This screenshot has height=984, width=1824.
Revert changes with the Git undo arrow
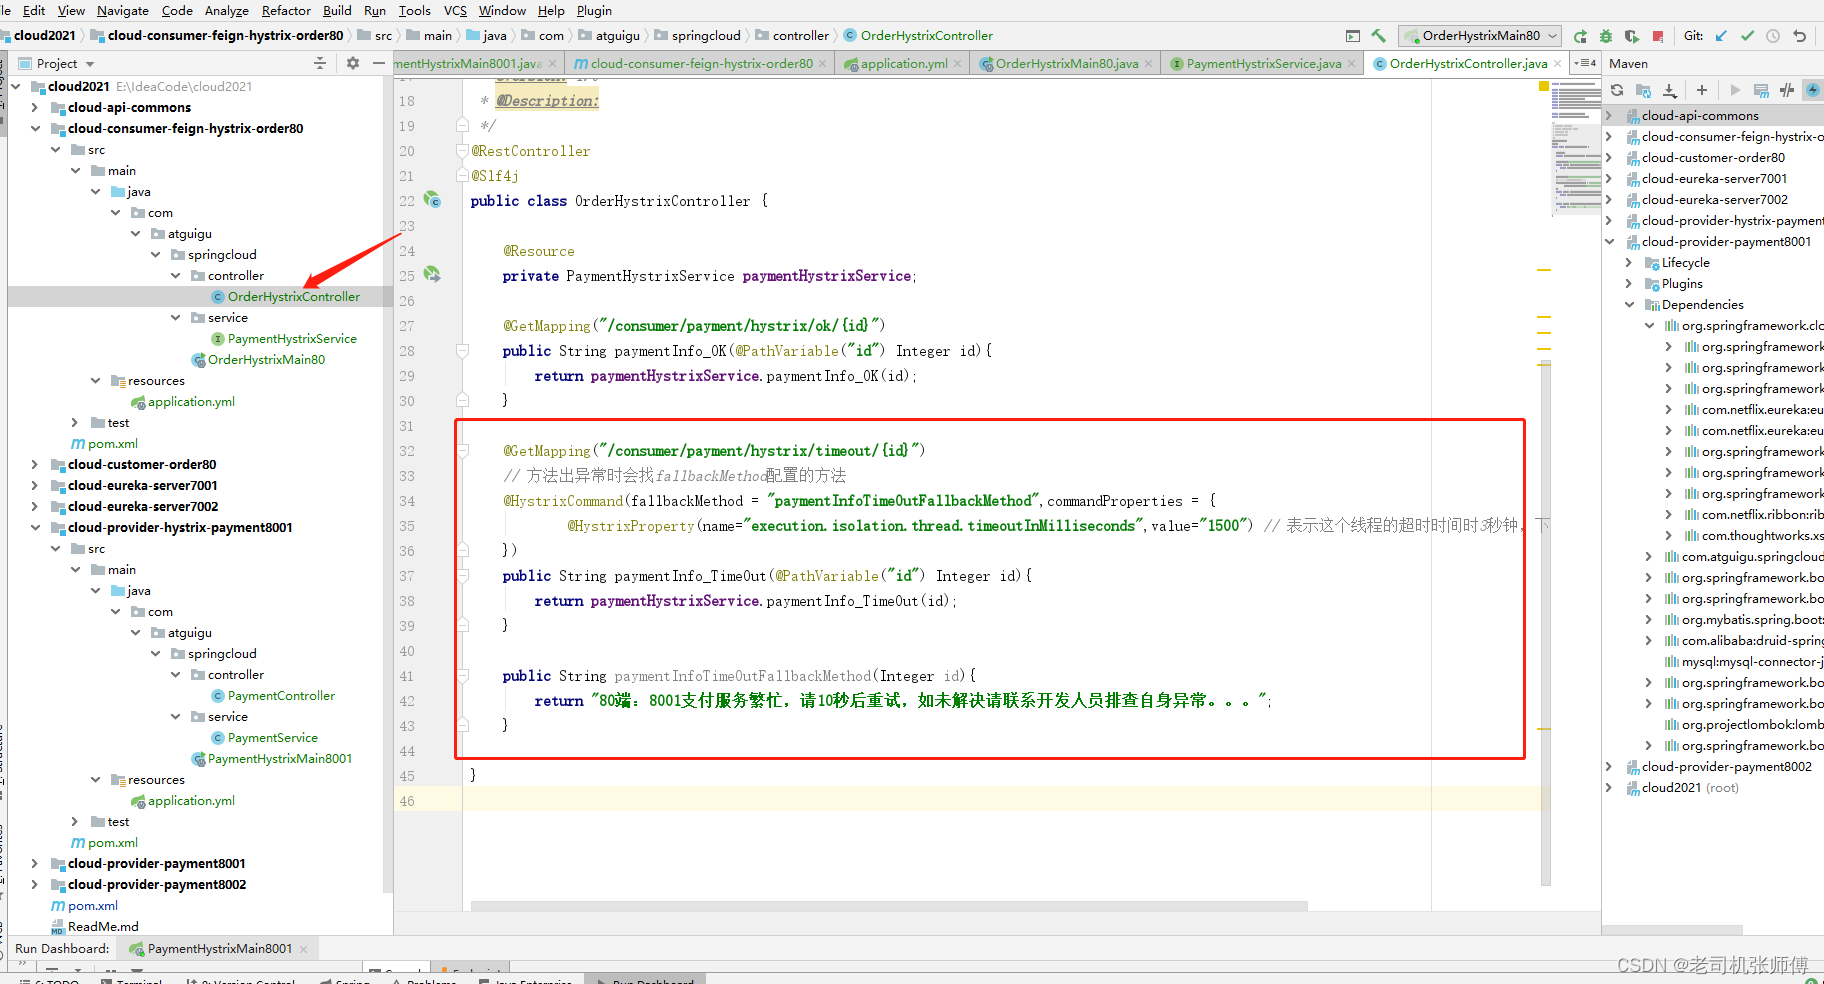coord(1799,36)
